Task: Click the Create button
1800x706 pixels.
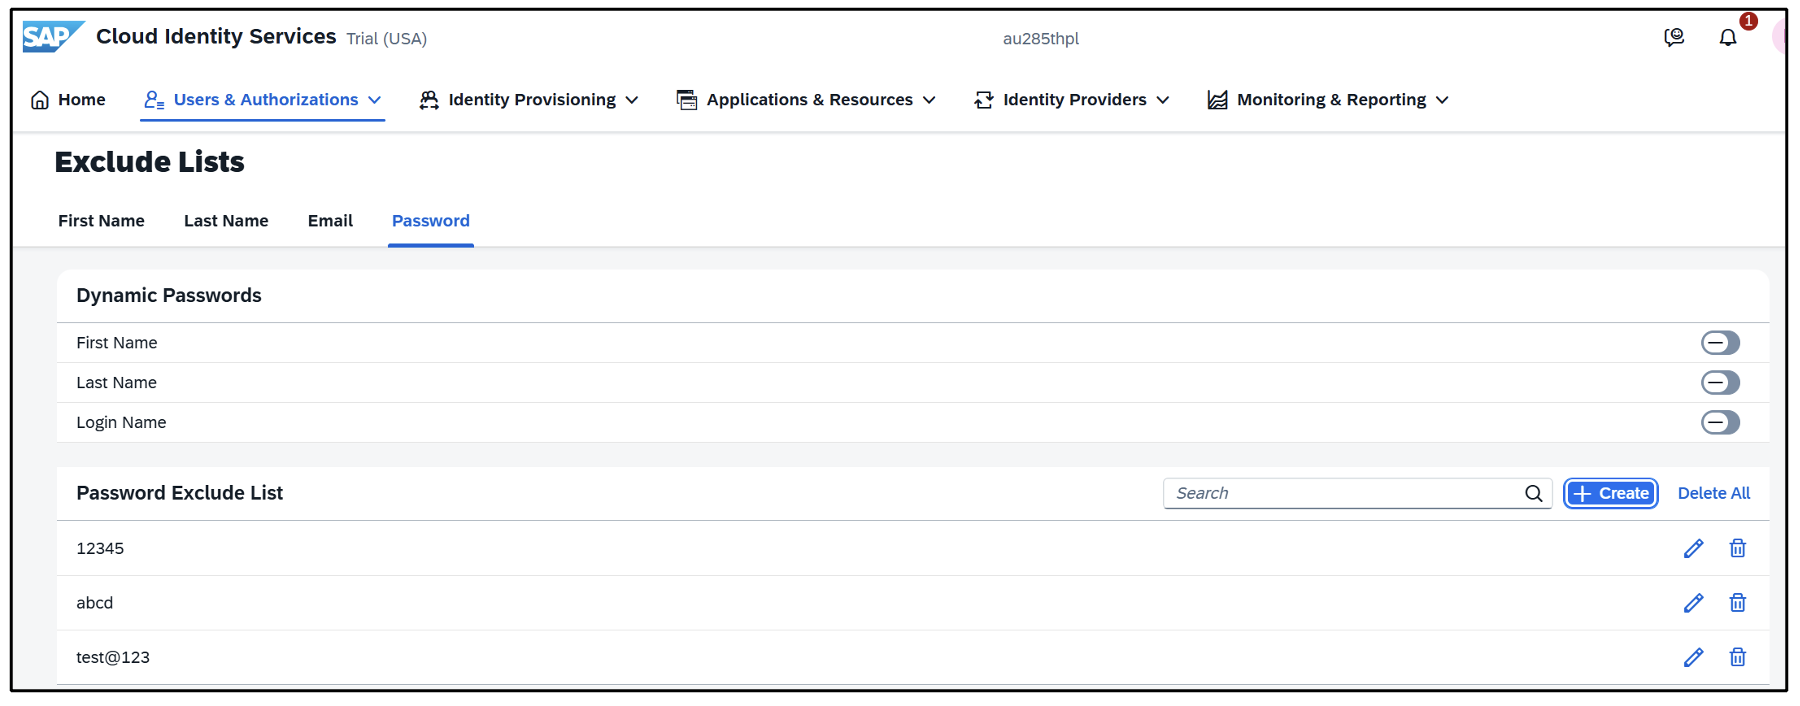Action: 1611,493
